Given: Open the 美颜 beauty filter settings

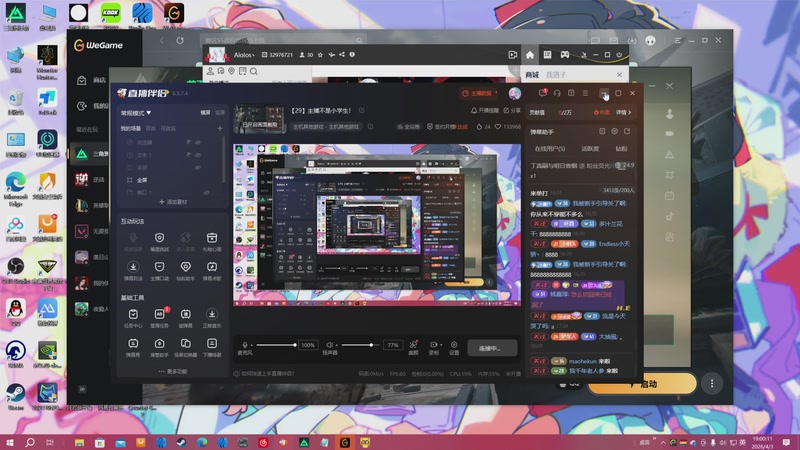Looking at the screenshot, I should [x=413, y=347].
